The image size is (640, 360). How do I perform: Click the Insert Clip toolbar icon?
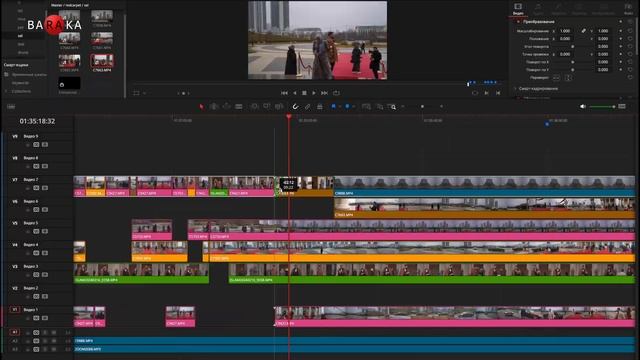click(254, 107)
